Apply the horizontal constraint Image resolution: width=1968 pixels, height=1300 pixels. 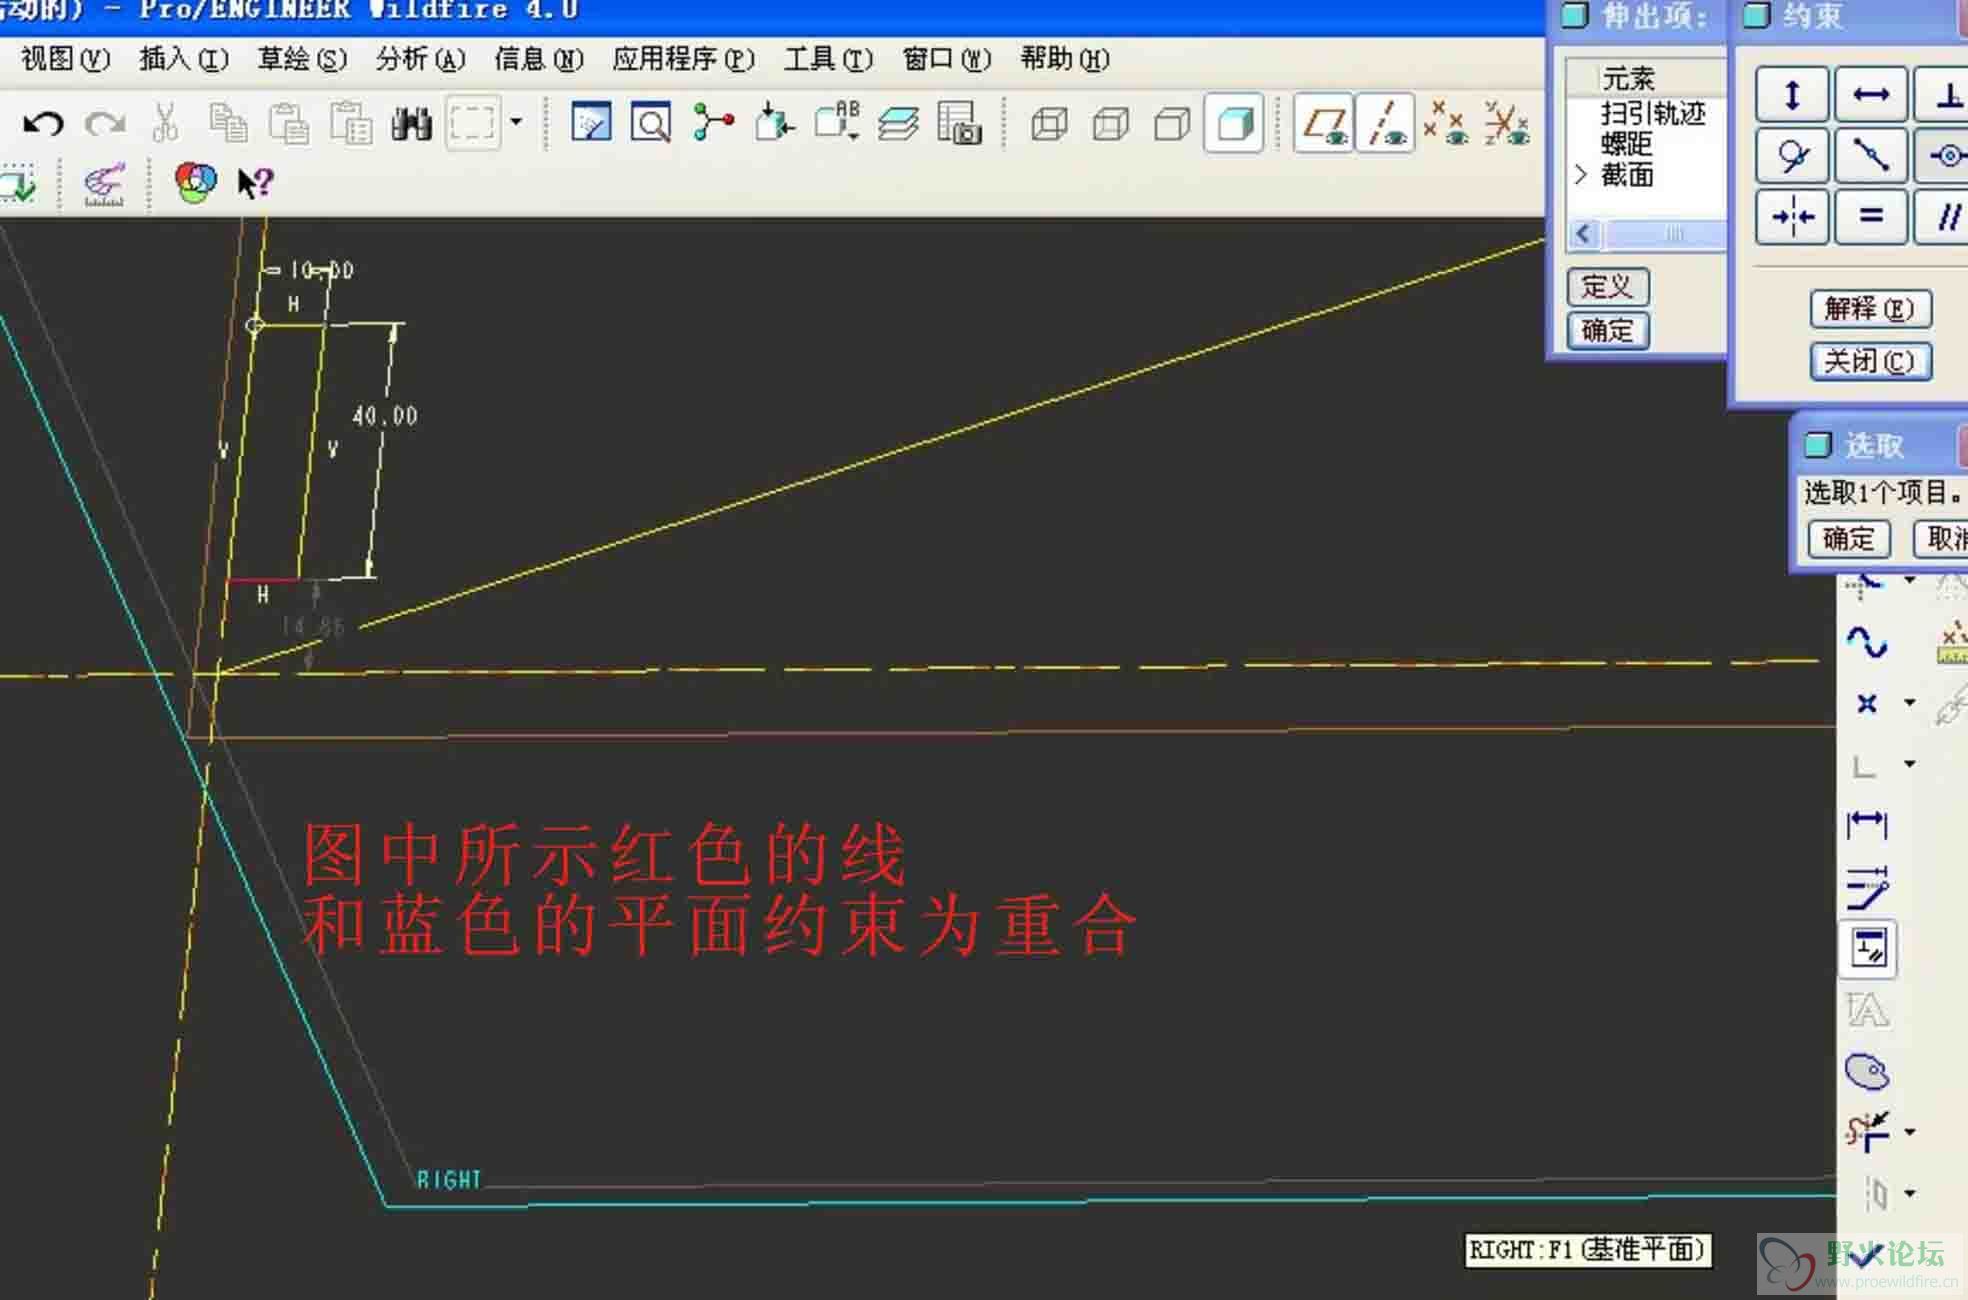pyautogui.click(x=1871, y=95)
